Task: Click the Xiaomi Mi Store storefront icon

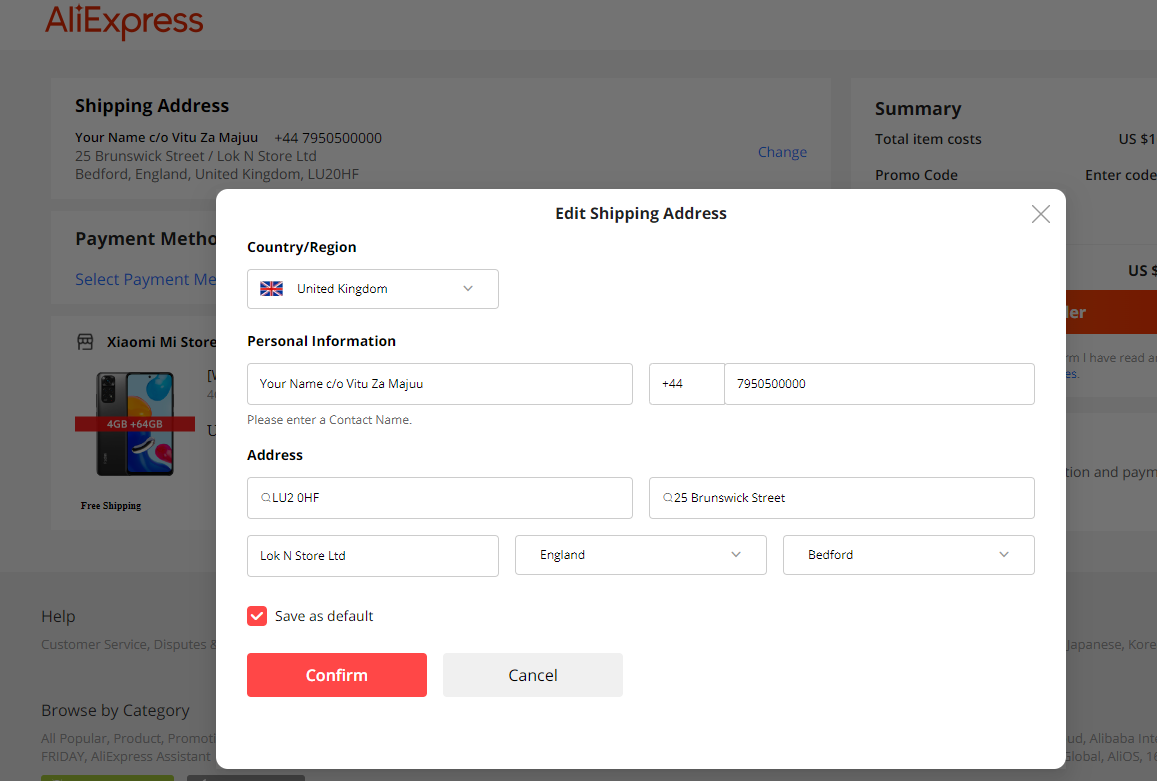Action: [85, 341]
